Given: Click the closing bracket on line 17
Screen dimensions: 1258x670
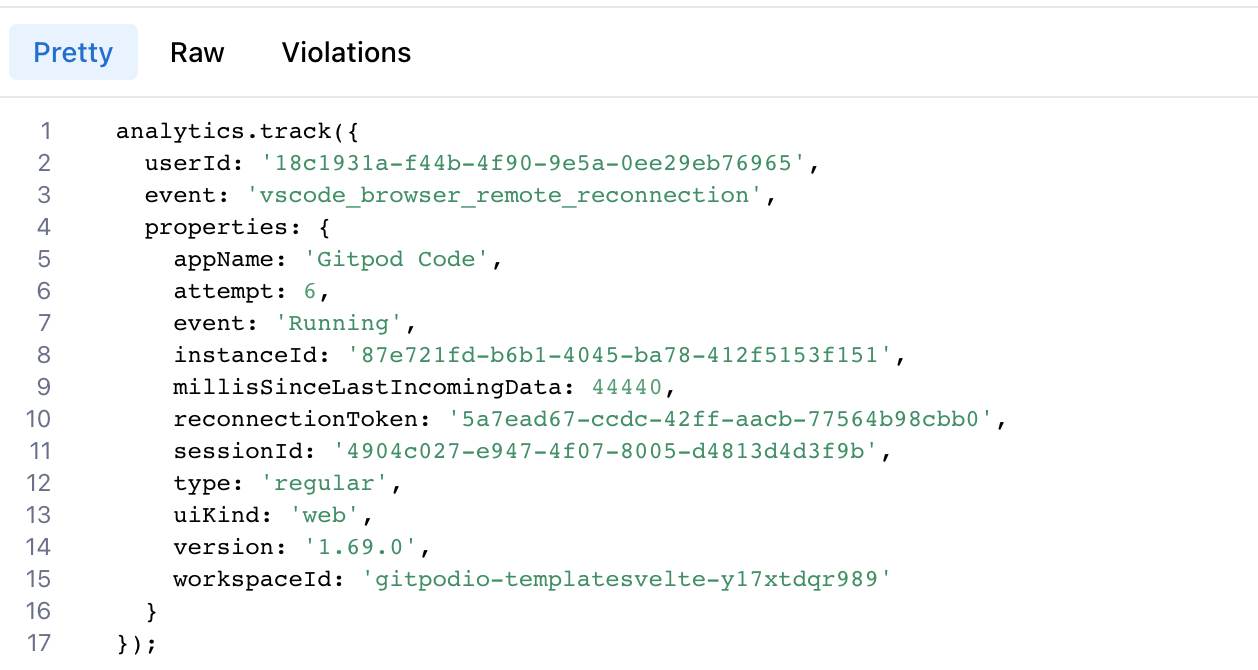Looking at the screenshot, I should tap(143, 643).
